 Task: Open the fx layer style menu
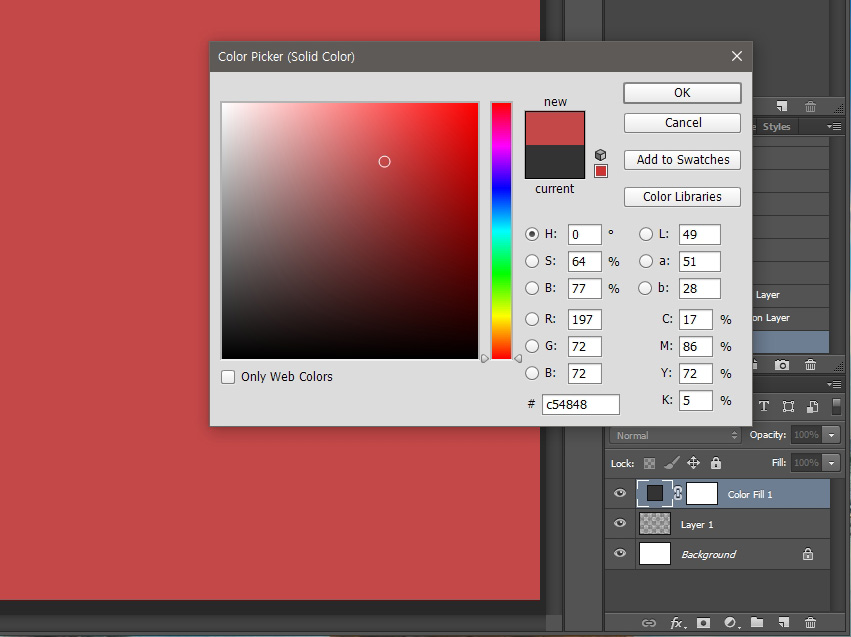click(677, 623)
